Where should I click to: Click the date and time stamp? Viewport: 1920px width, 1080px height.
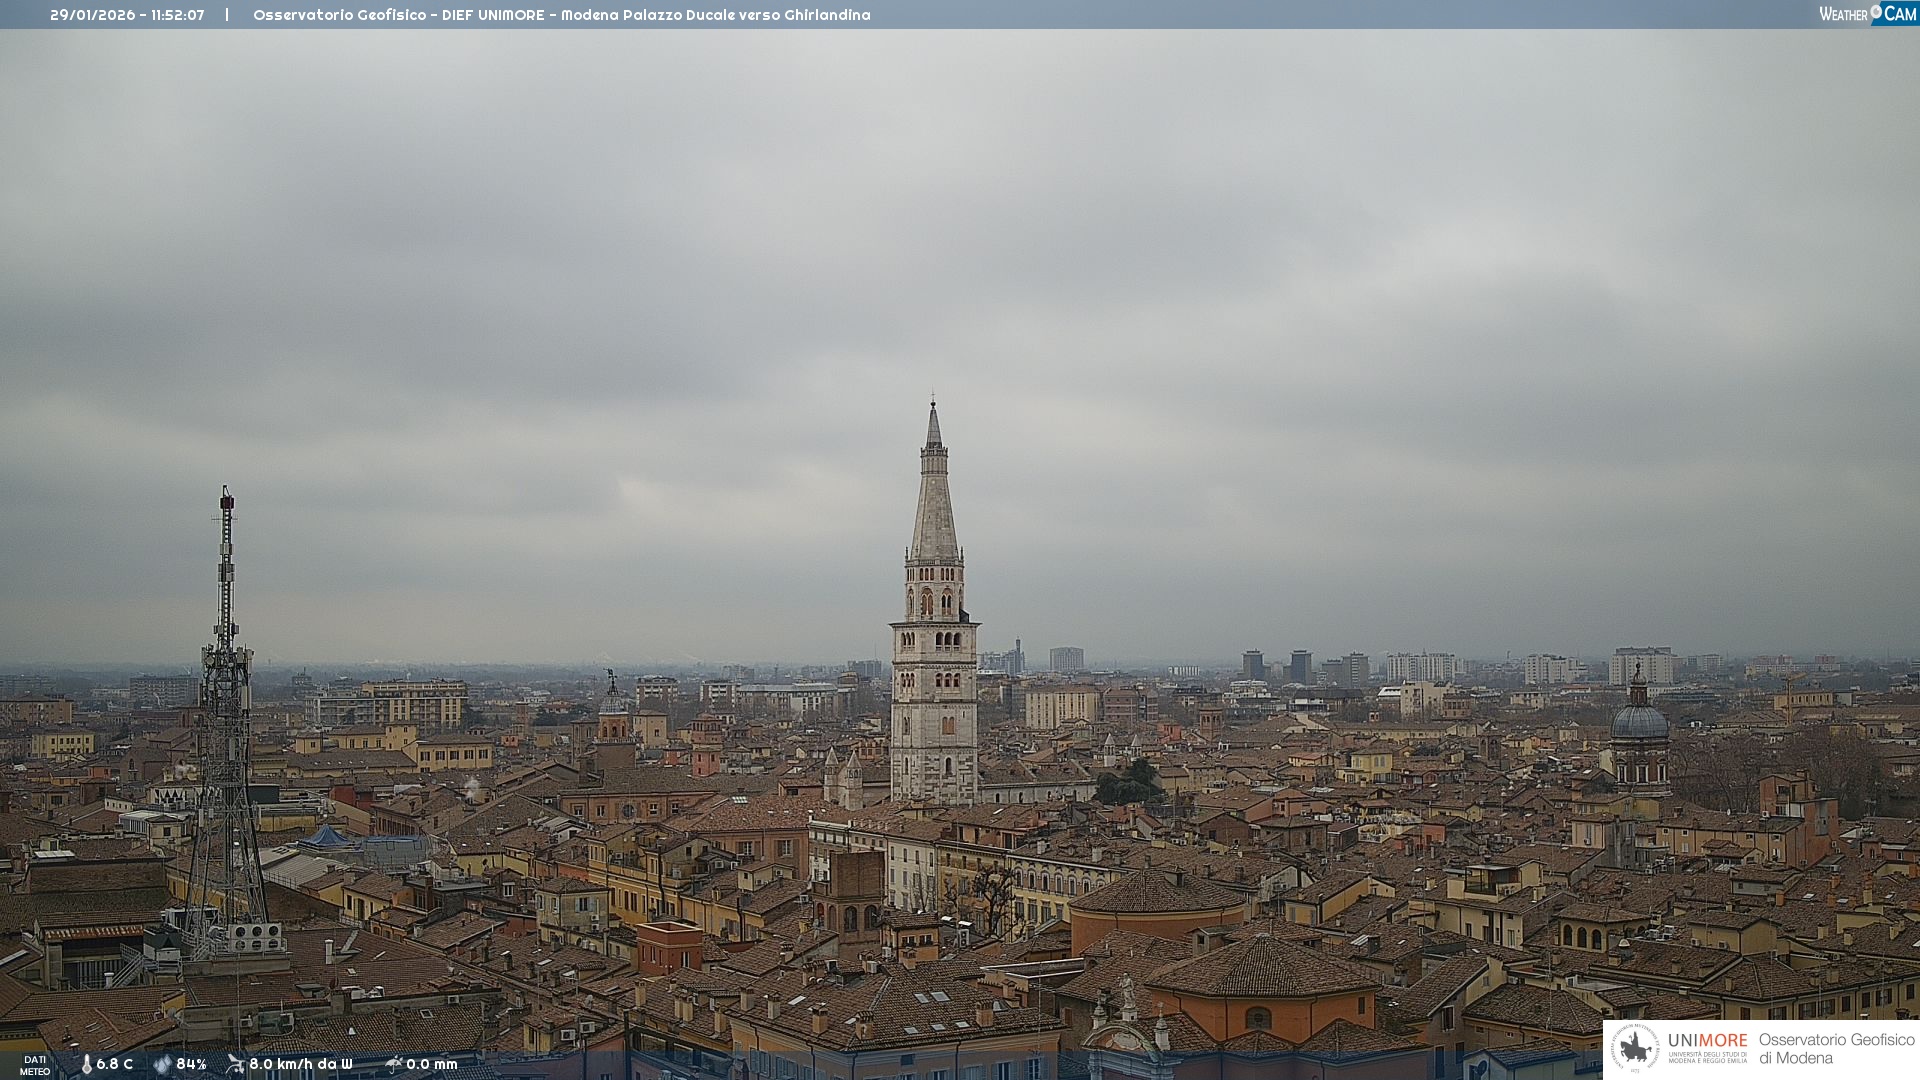click(127, 15)
